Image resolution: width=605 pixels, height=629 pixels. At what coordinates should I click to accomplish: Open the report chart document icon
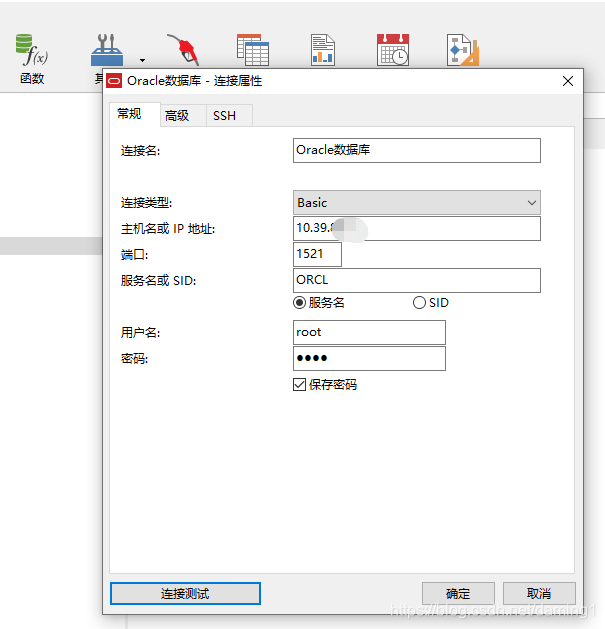(x=323, y=50)
